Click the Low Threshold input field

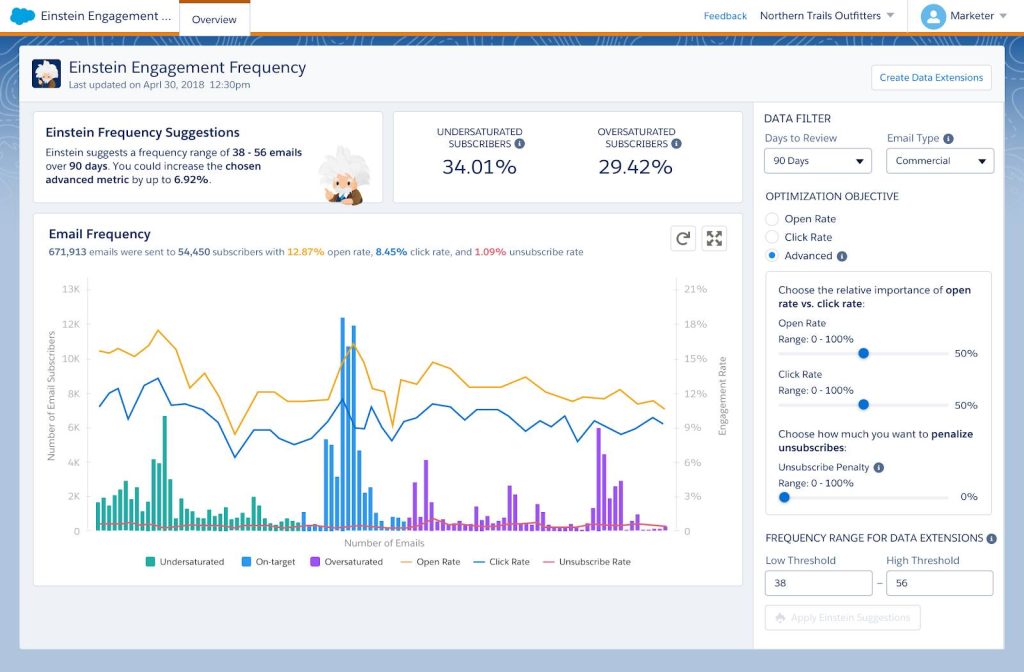point(818,582)
